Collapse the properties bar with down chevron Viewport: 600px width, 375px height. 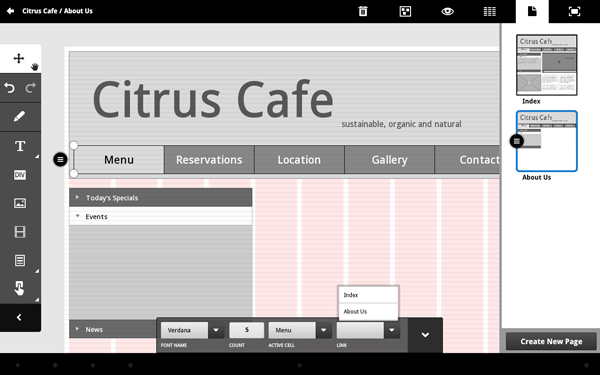coord(425,335)
